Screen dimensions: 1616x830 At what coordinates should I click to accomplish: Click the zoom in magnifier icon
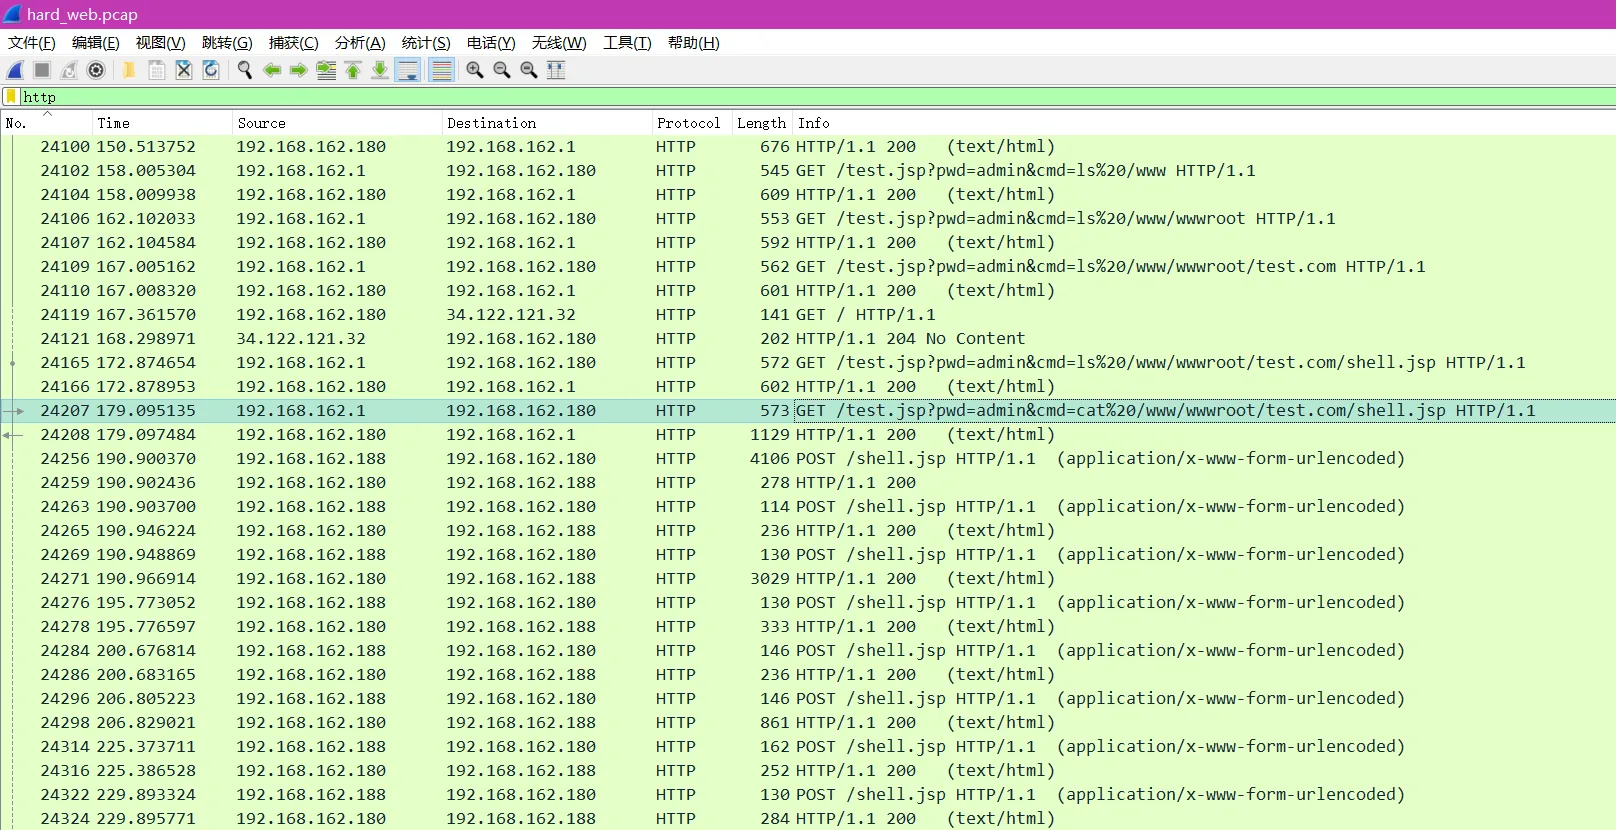(x=475, y=70)
